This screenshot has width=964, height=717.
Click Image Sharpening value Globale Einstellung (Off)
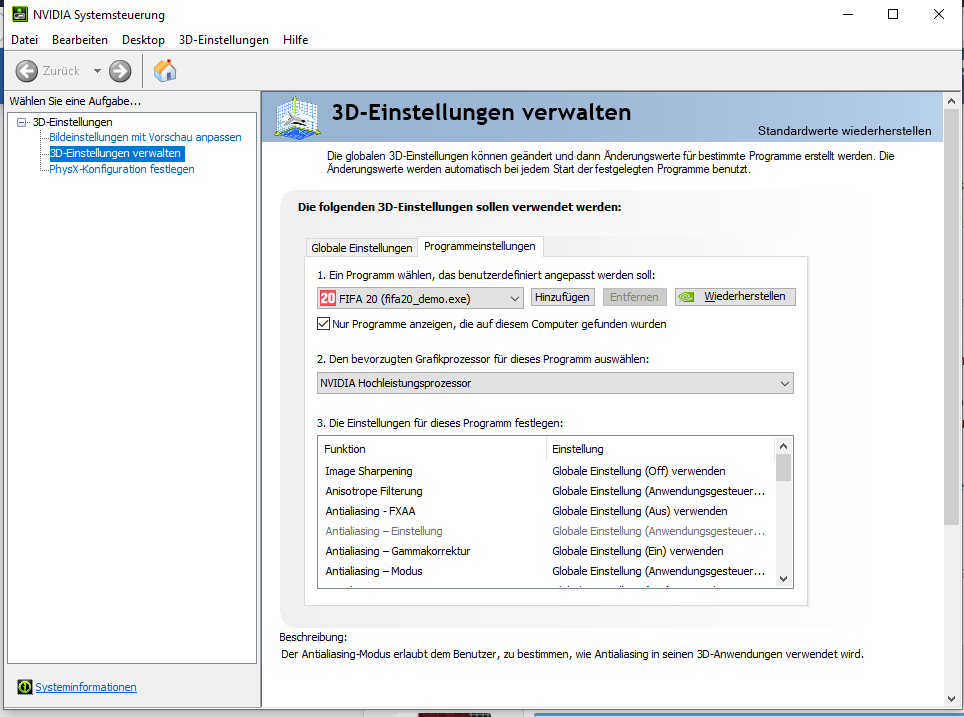click(x=639, y=471)
